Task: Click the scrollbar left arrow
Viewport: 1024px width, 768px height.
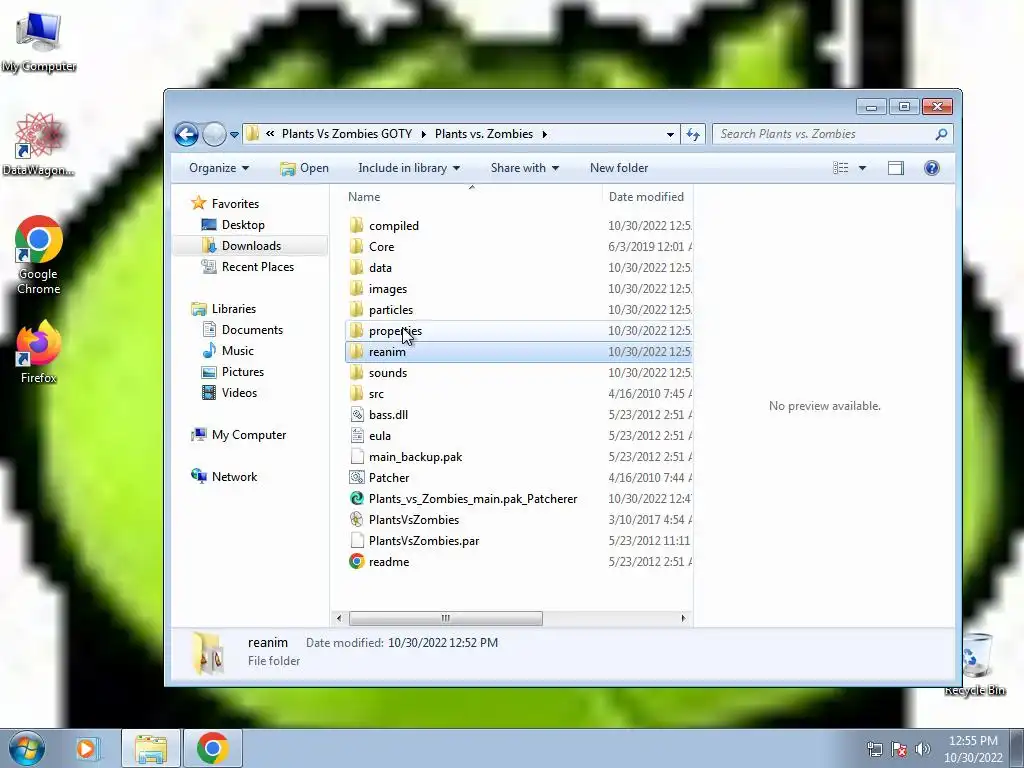Action: (x=338, y=618)
